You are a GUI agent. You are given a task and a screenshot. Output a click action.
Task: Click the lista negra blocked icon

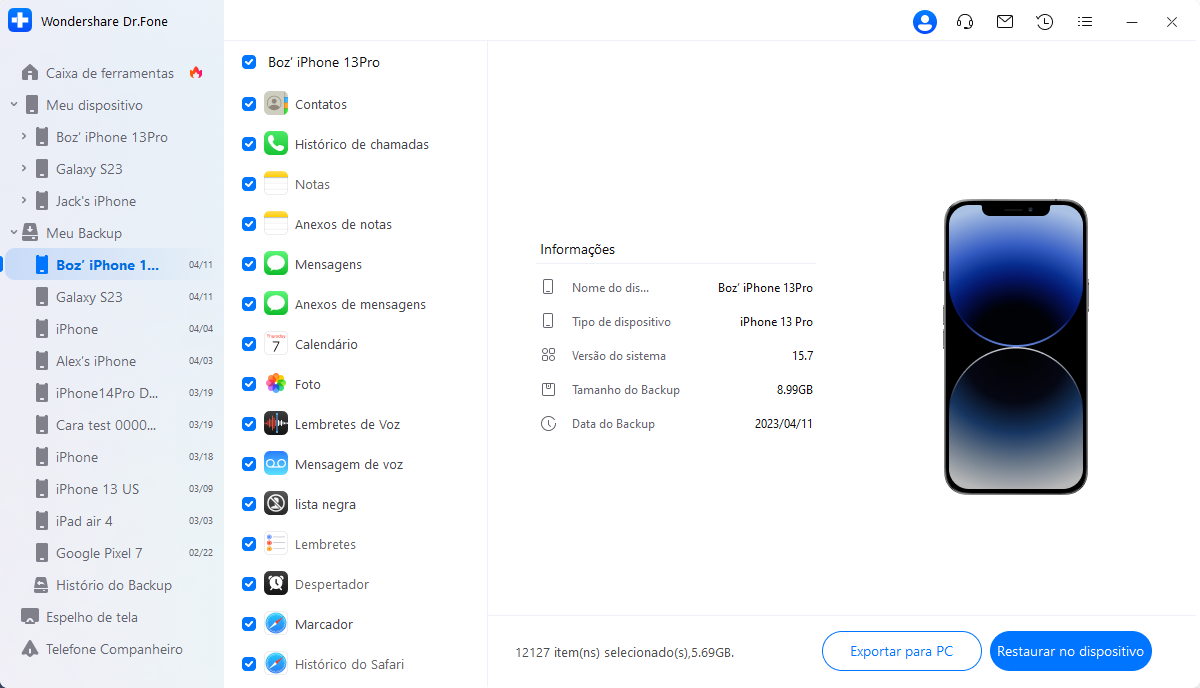click(276, 504)
